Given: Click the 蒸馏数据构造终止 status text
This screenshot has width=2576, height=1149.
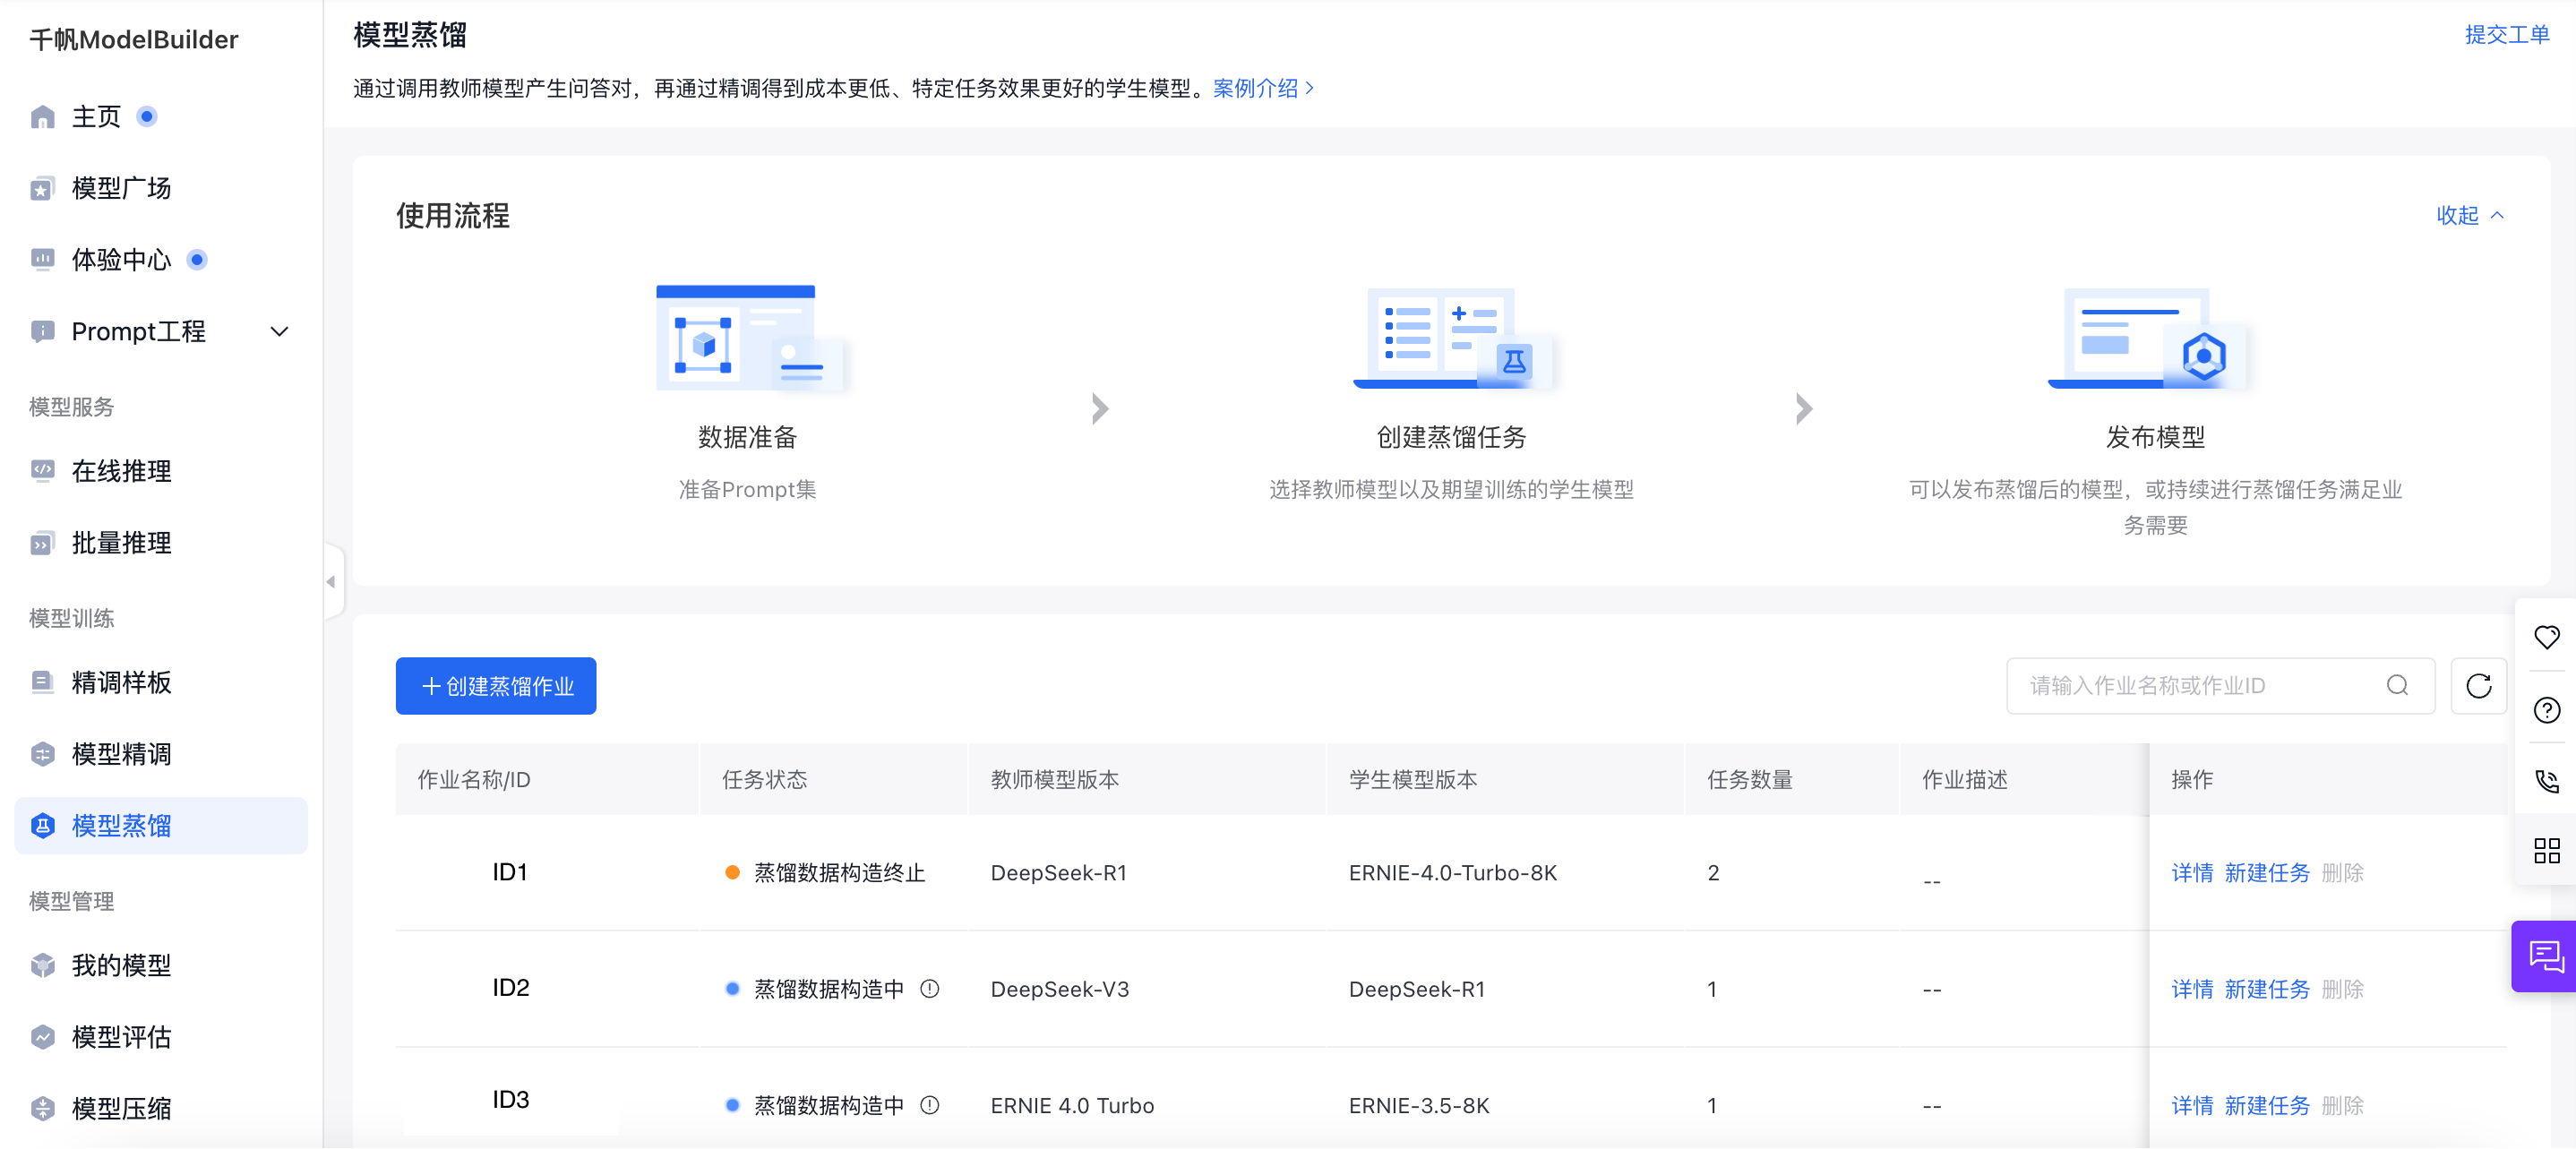Looking at the screenshot, I should click(839, 873).
